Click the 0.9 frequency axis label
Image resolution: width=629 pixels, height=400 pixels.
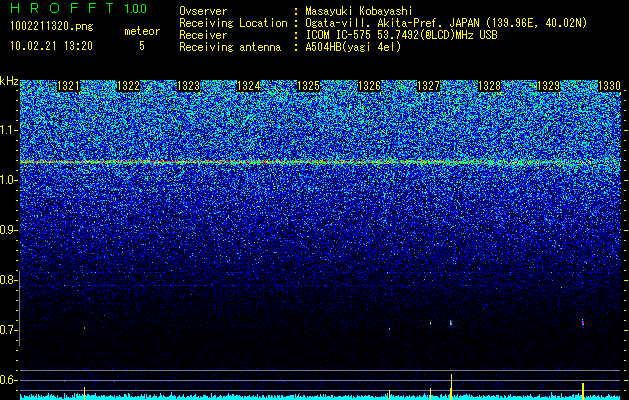pyautogui.click(x=9, y=230)
